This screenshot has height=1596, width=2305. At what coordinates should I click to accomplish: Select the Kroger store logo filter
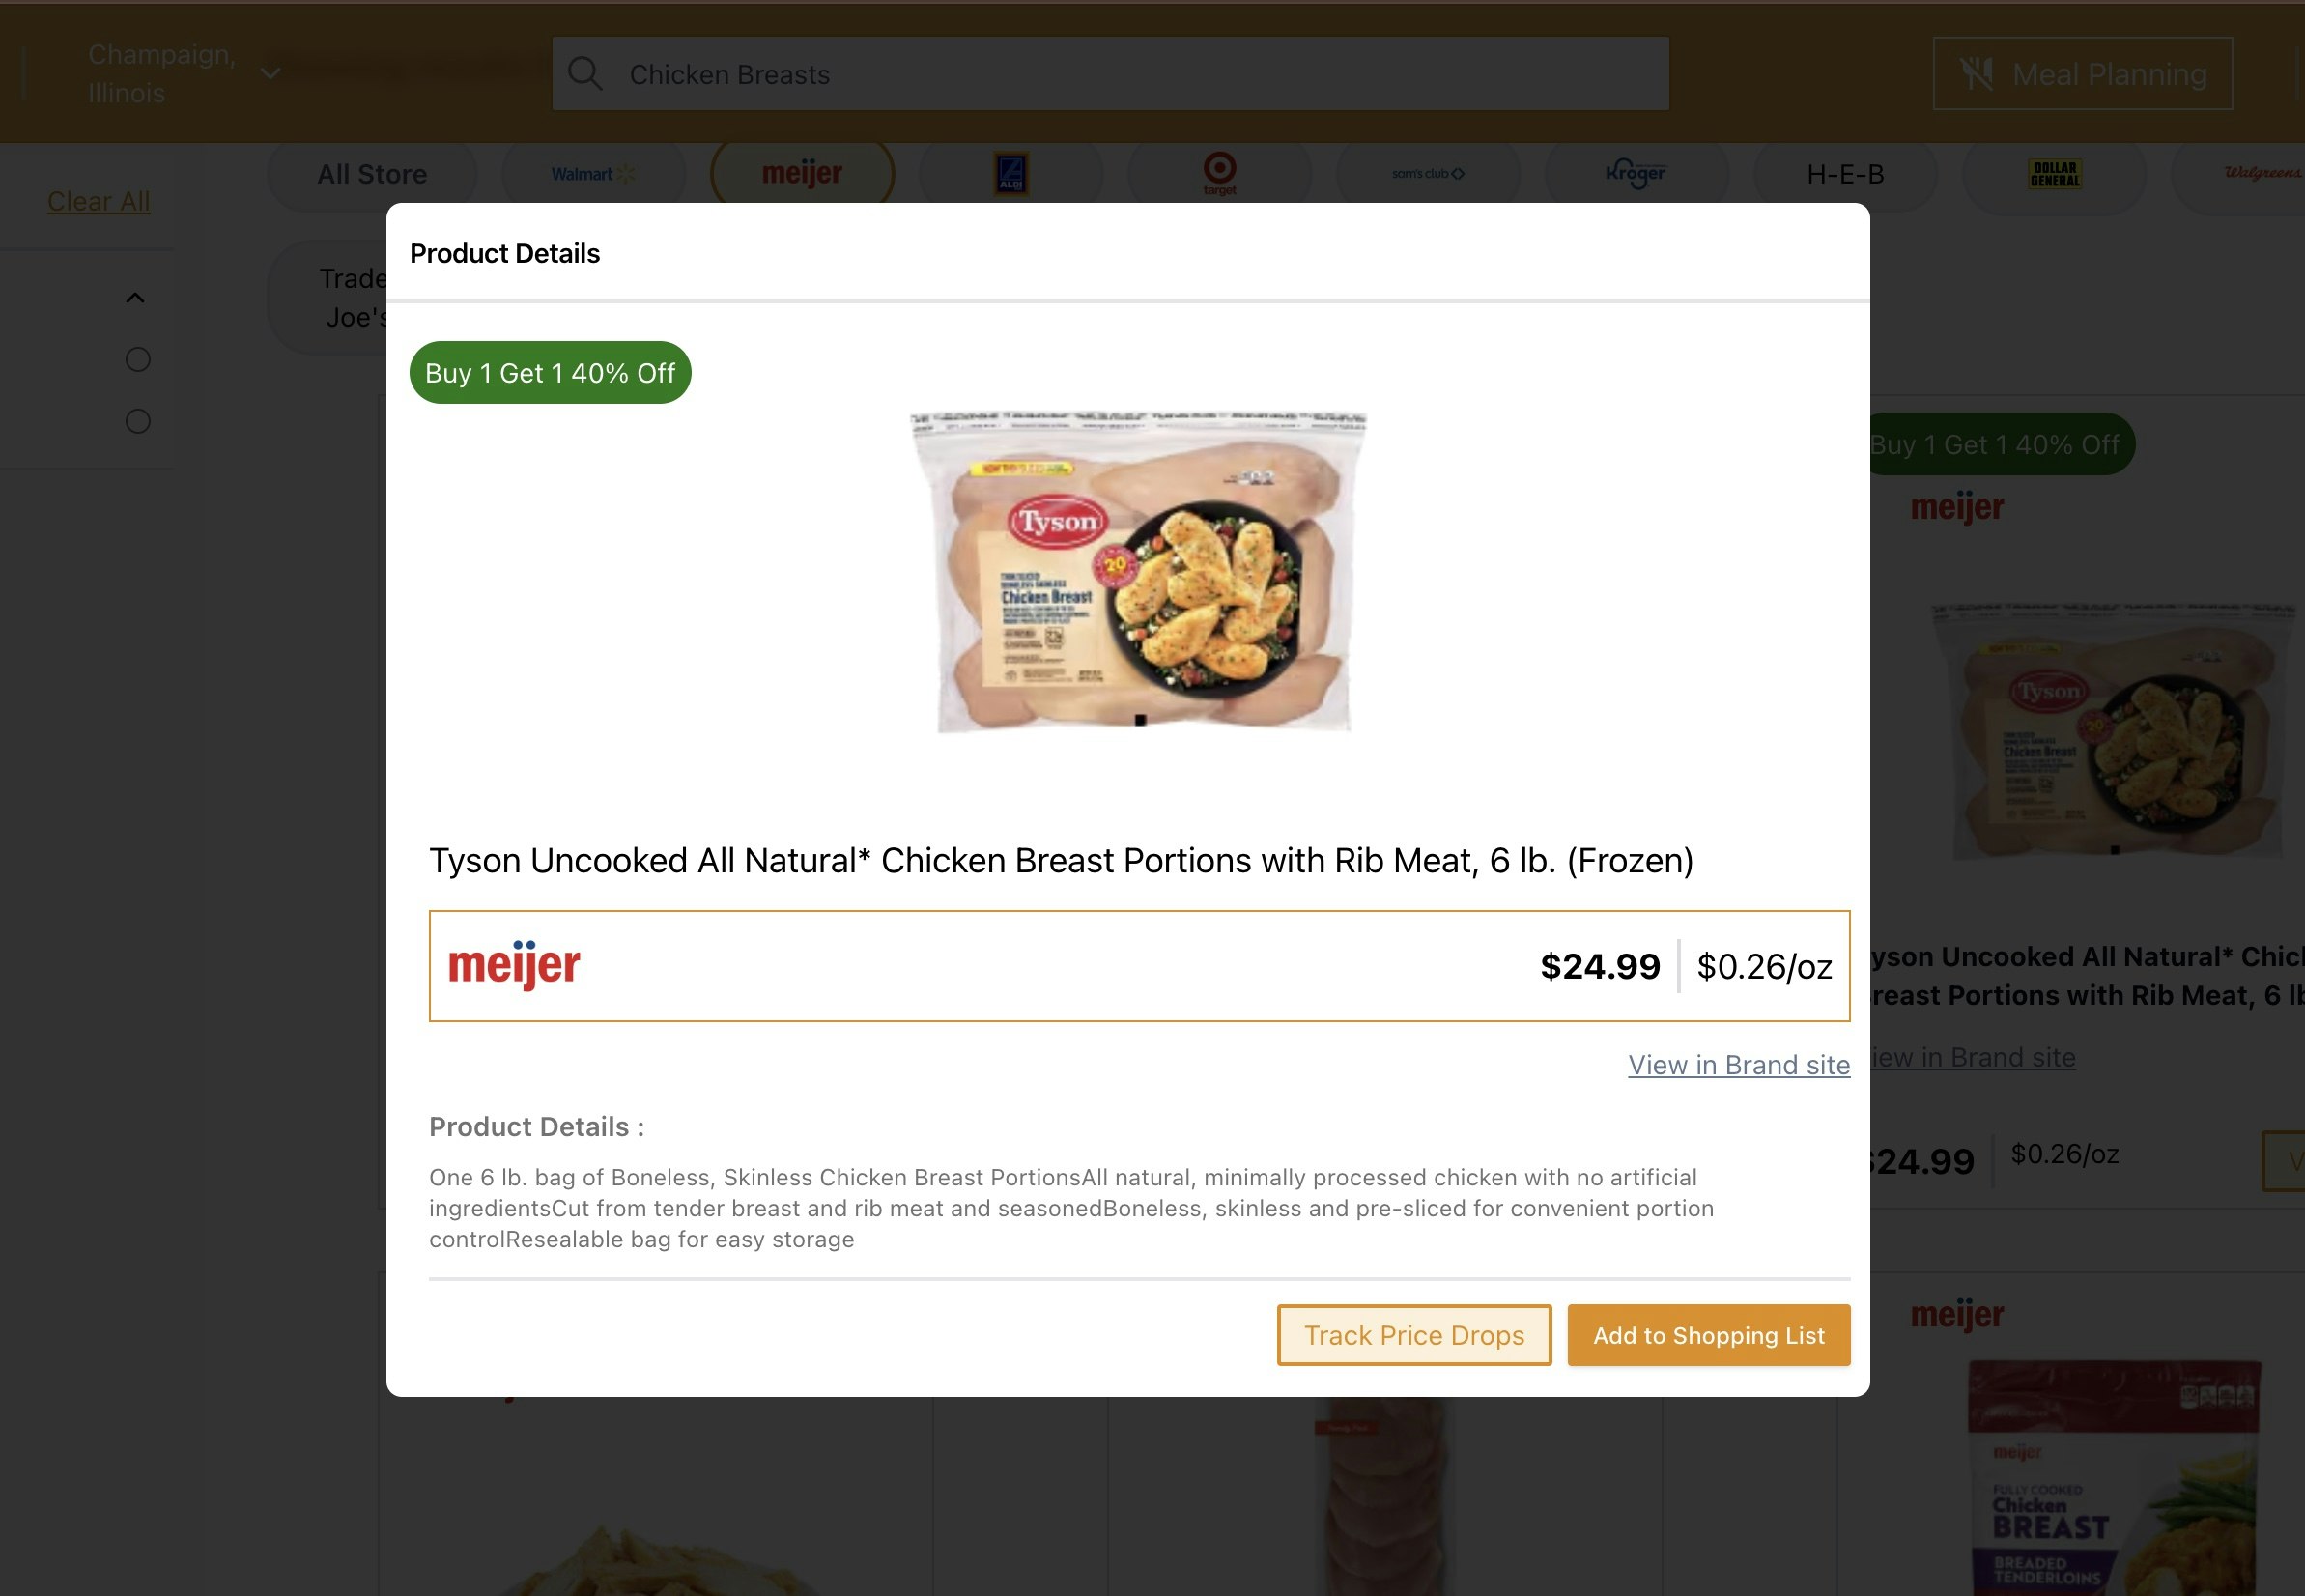1636,174
